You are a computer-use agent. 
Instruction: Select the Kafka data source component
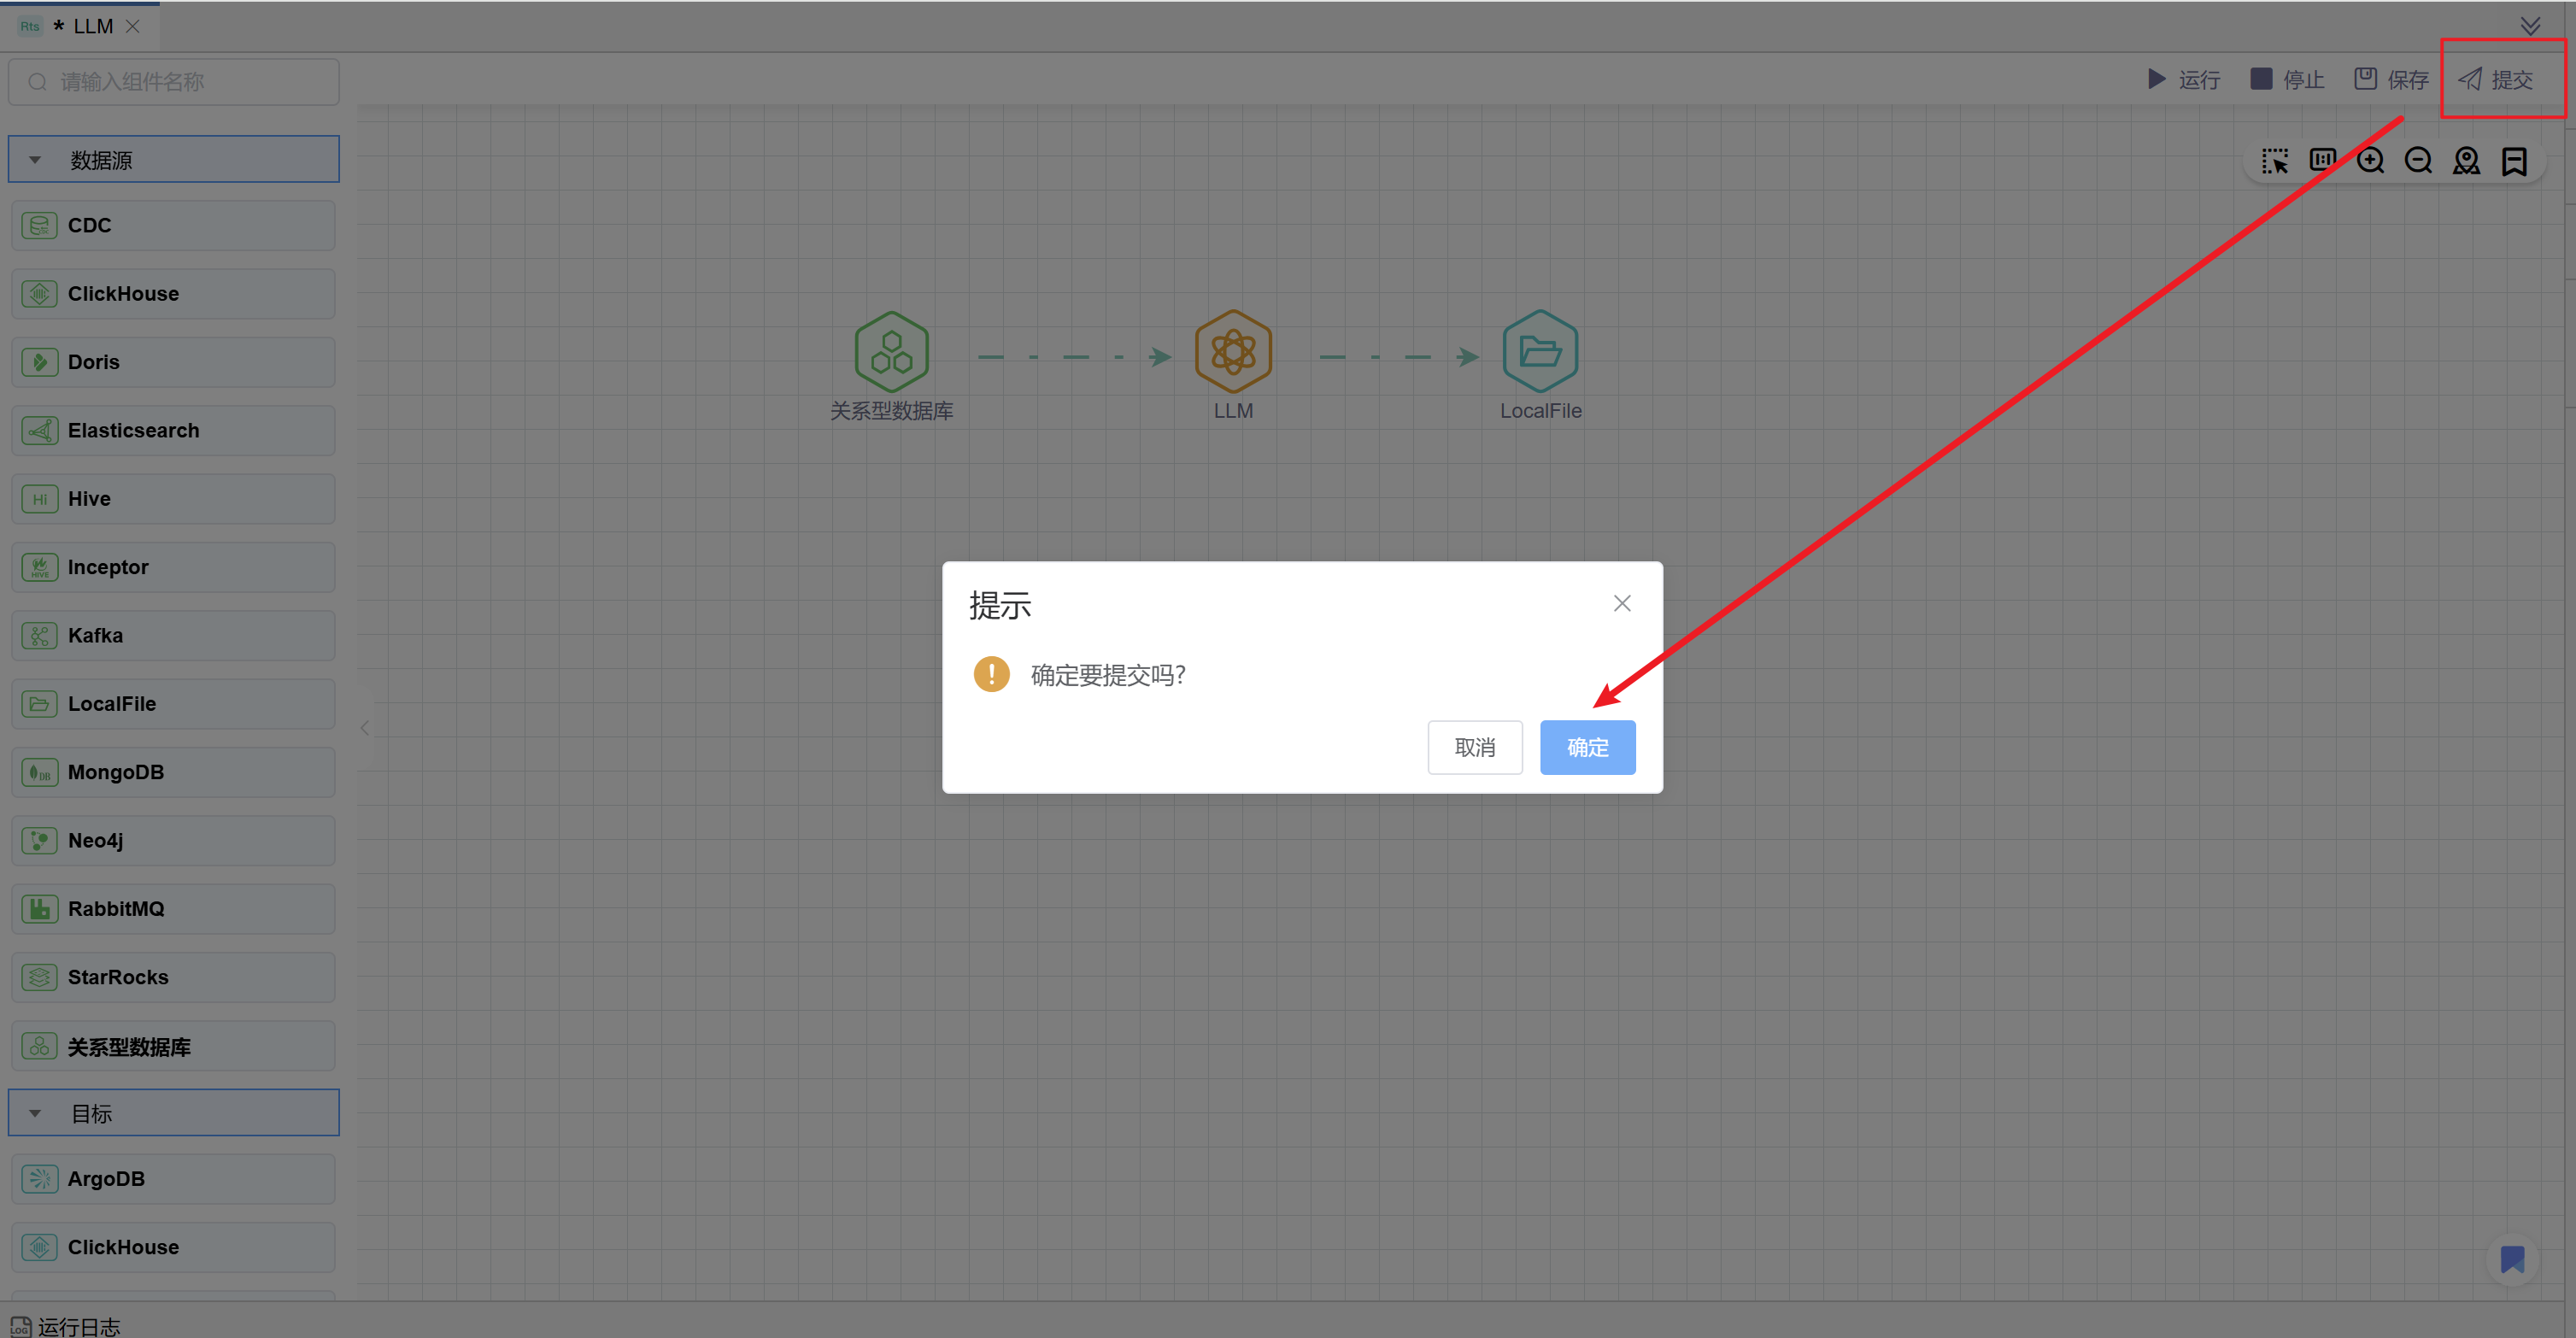click(174, 635)
